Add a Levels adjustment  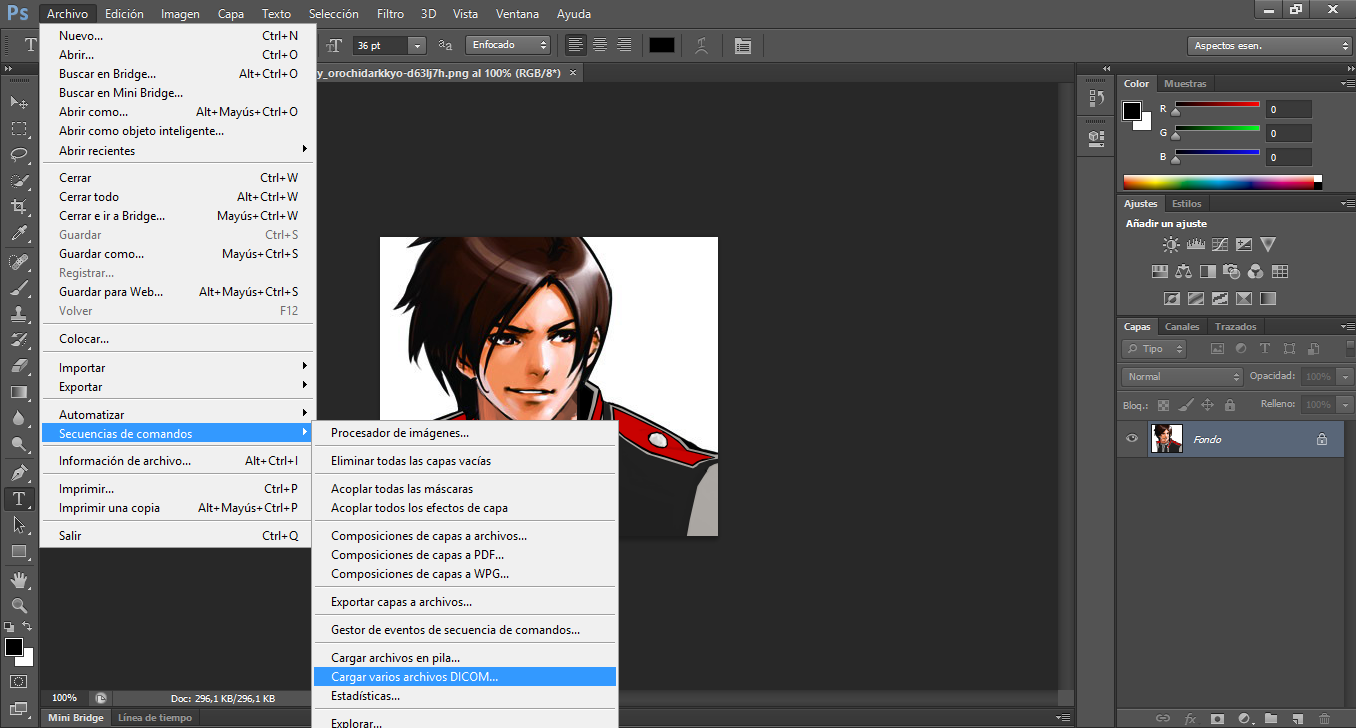coord(1195,244)
